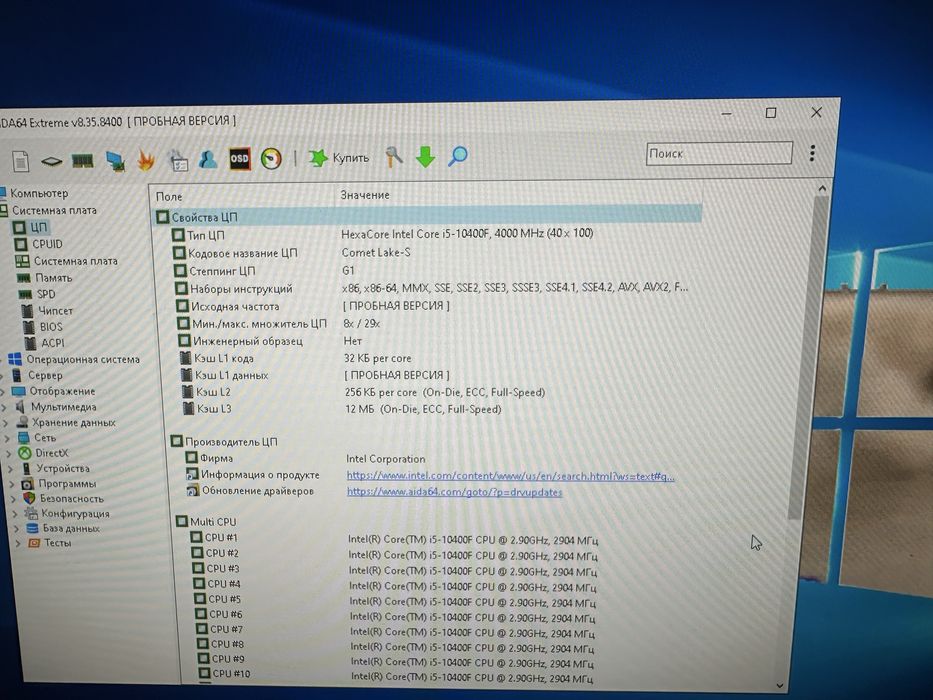The width and height of the screenshot is (933, 700).
Task: Click the Поиск search field
Action: click(x=719, y=153)
